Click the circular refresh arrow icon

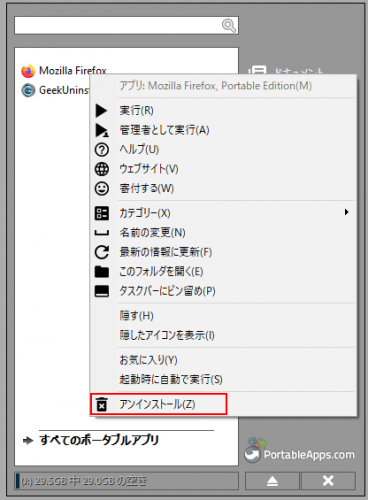[x=102, y=252]
